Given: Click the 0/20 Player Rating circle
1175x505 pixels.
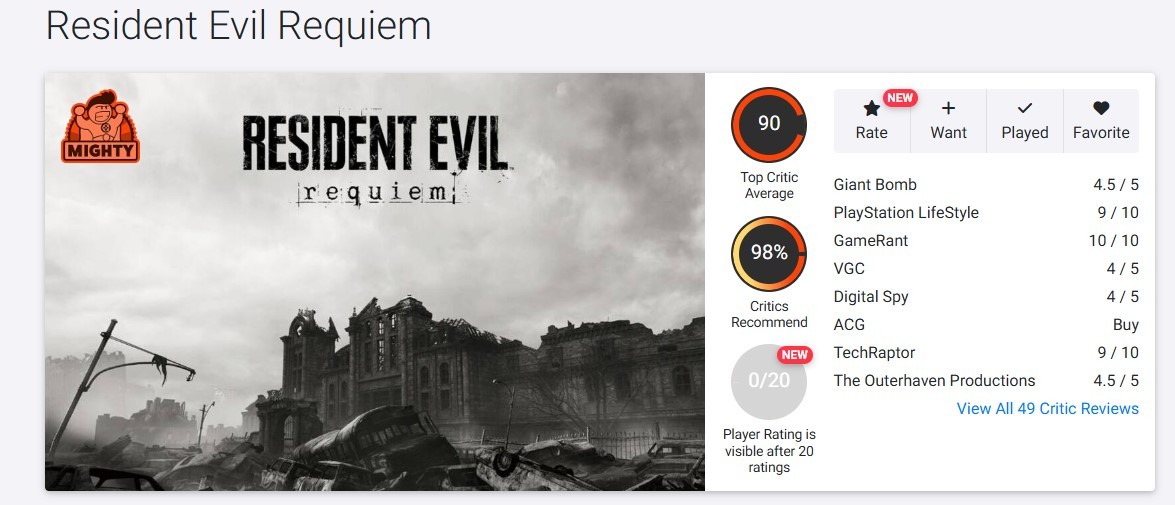Looking at the screenshot, I should [769, 381].
